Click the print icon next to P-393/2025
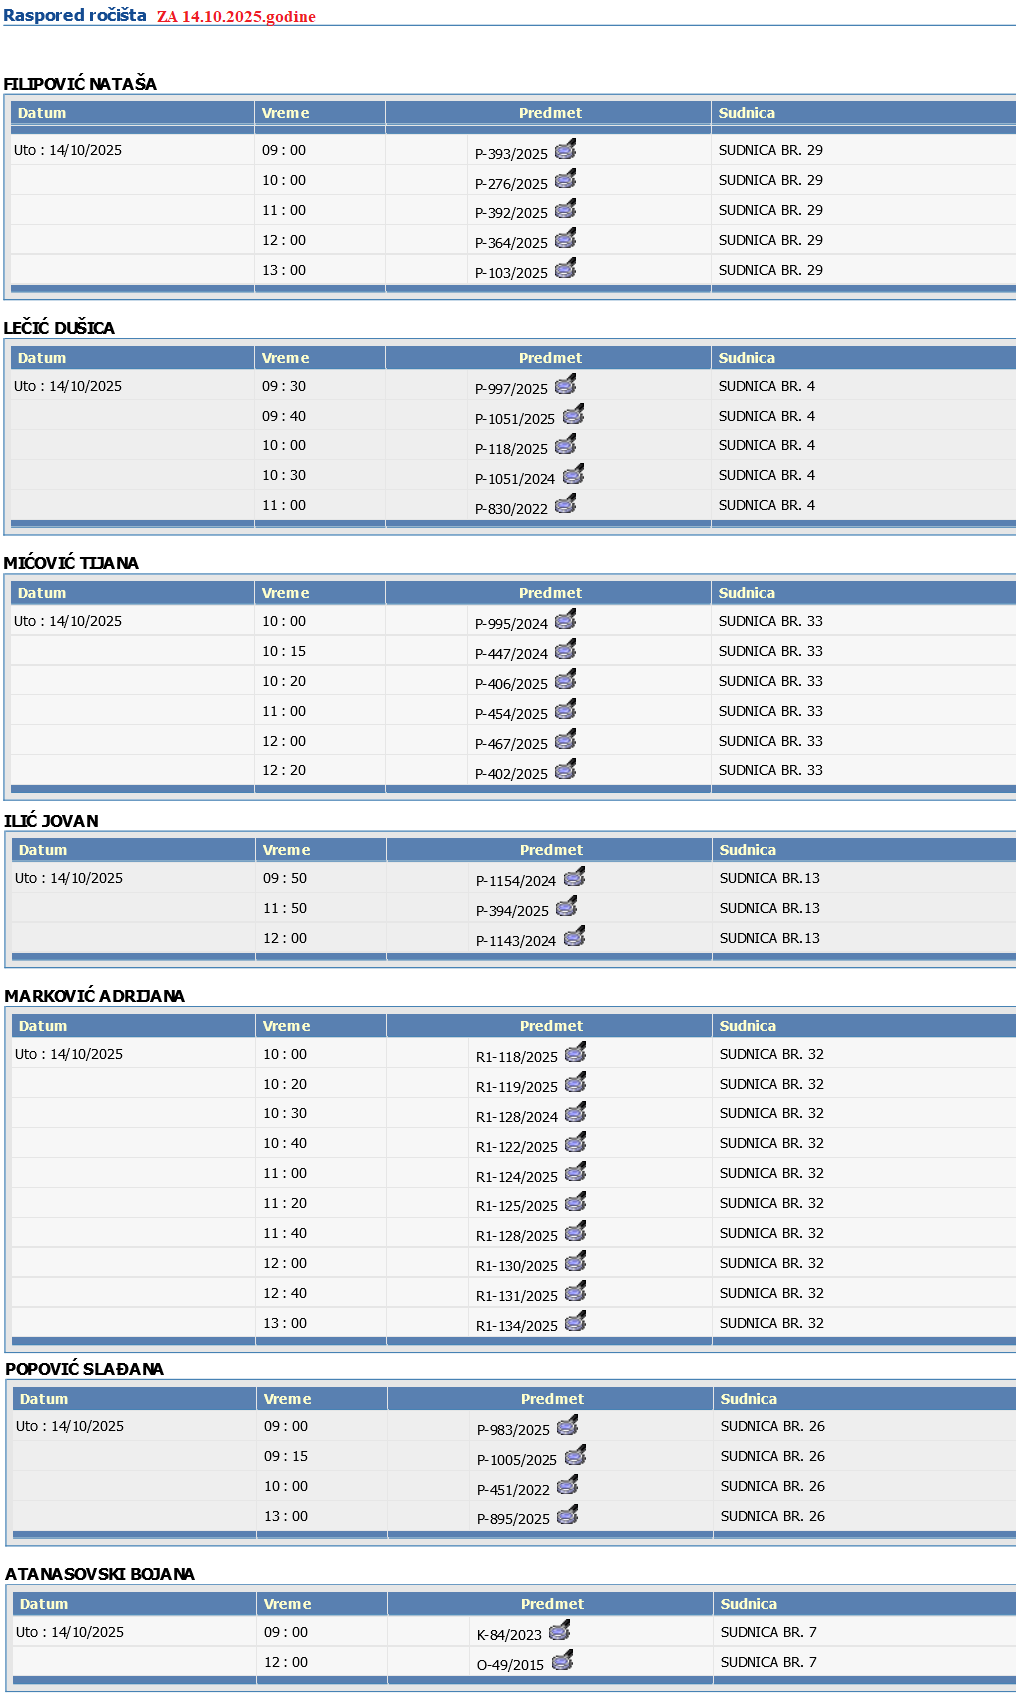Image resolution: width=1016 pixels, height=1706 pixels. click(565, 151)
